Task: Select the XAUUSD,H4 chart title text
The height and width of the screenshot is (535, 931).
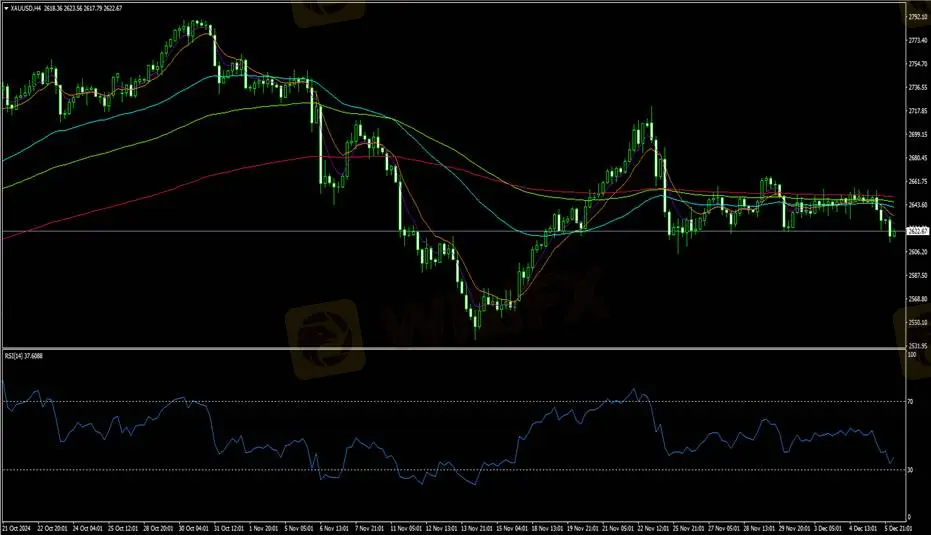Action: pyautogui.click(x=26, y=9)
